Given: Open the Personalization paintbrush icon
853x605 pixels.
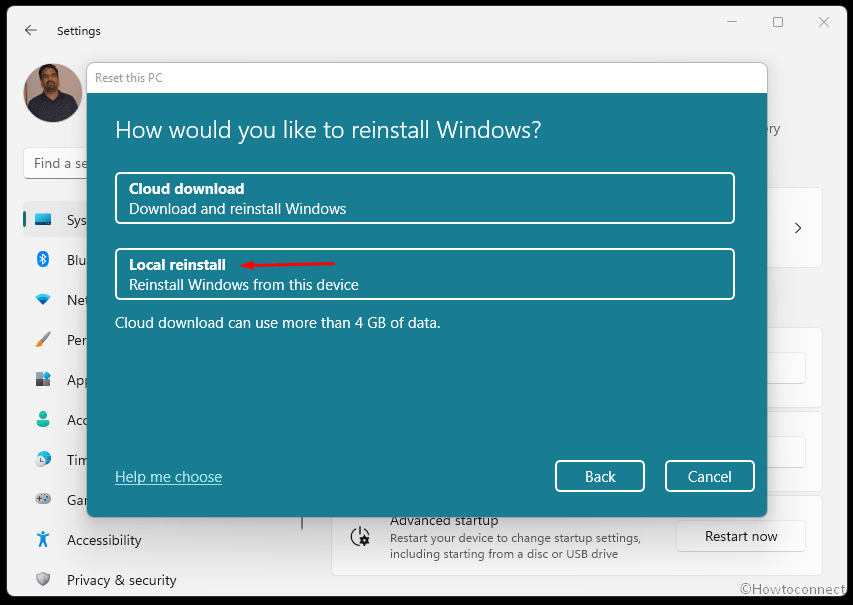Looking at the screenshot, I should [x=43, y=339].
